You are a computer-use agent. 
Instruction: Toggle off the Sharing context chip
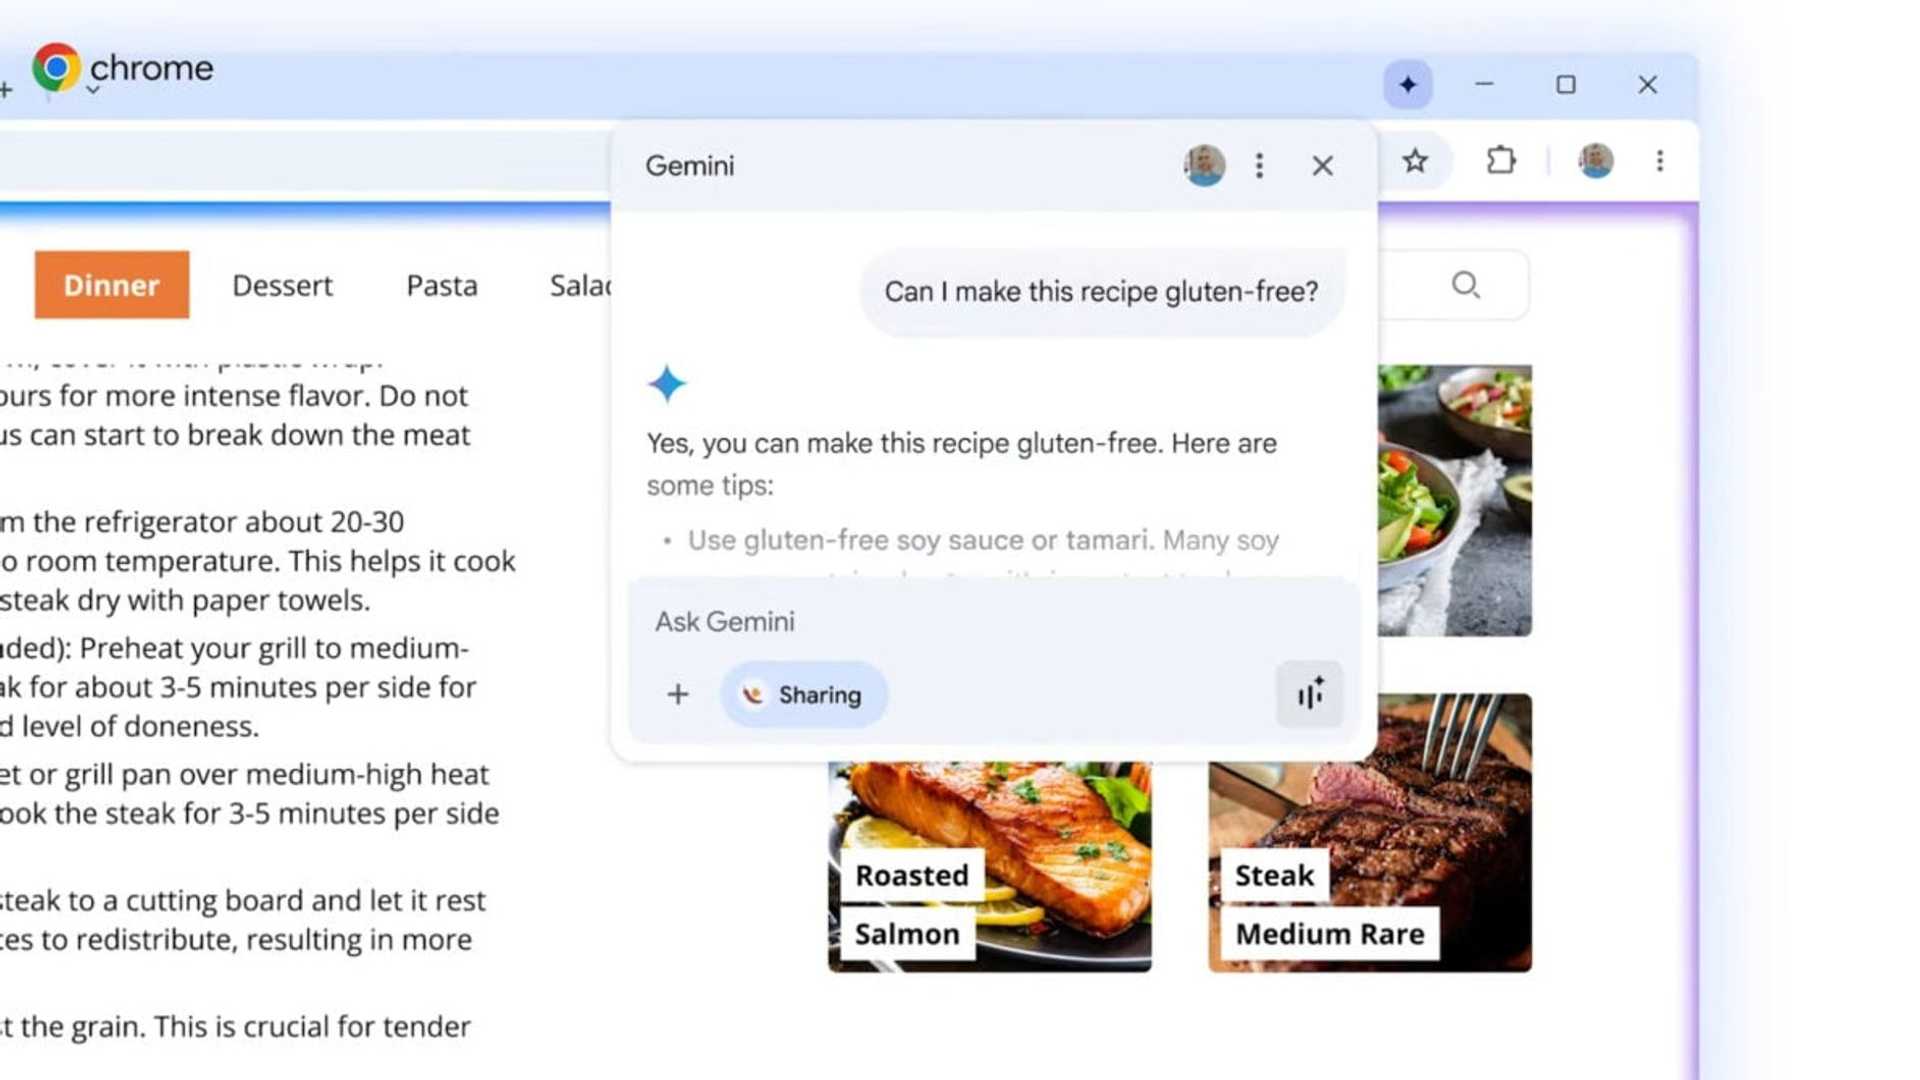tap(803, 694)
